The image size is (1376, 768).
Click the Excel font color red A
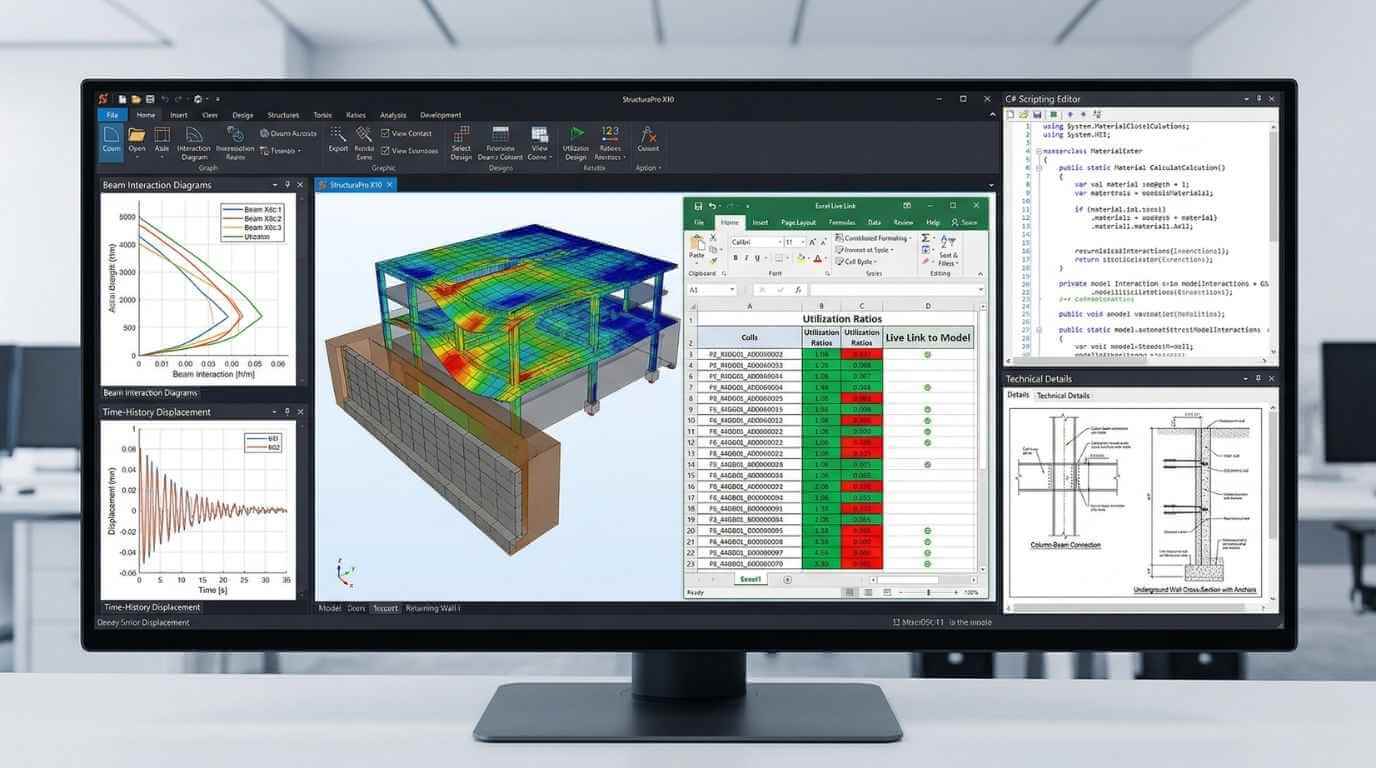(x=817, y=258)
